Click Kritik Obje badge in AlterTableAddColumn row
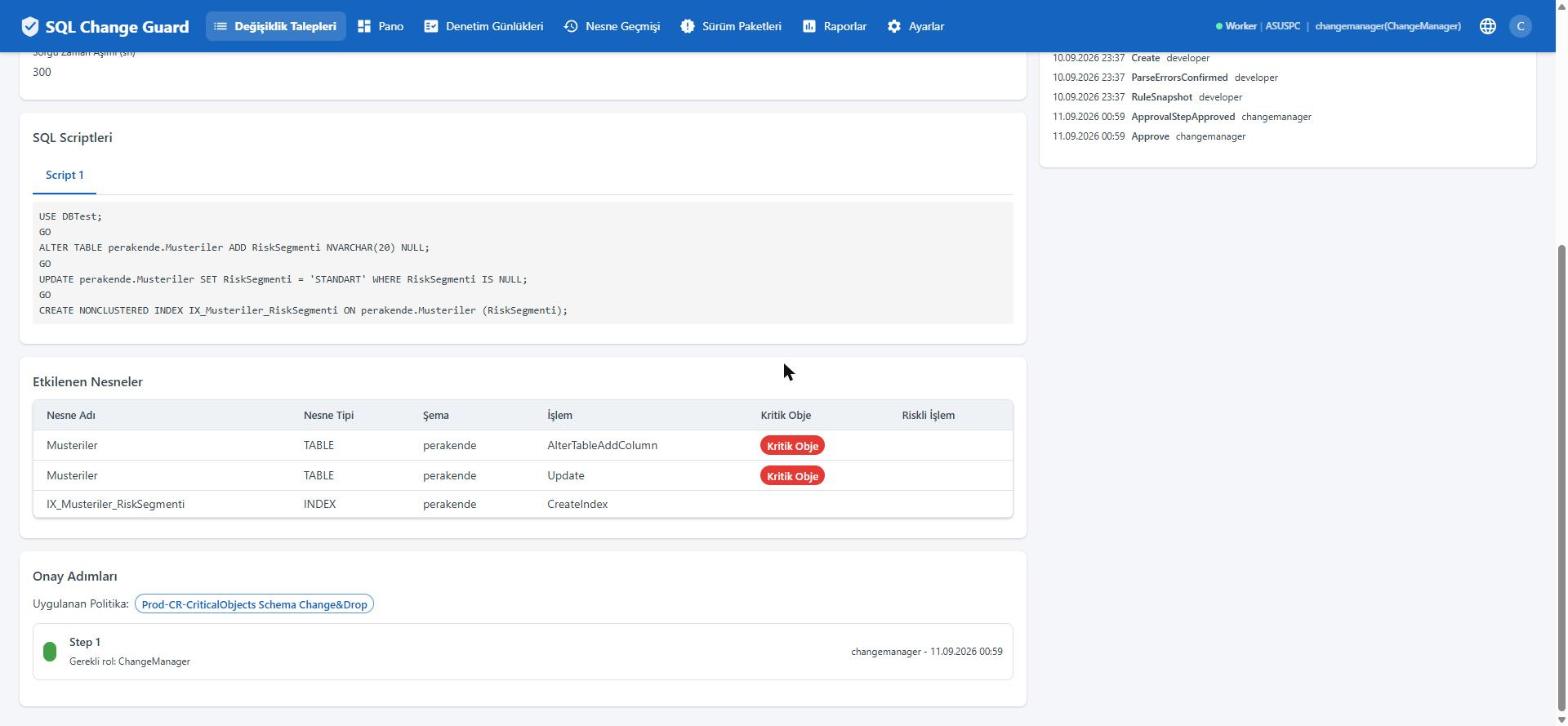The width and height of the screenshot is (1568, 726). 792,446
